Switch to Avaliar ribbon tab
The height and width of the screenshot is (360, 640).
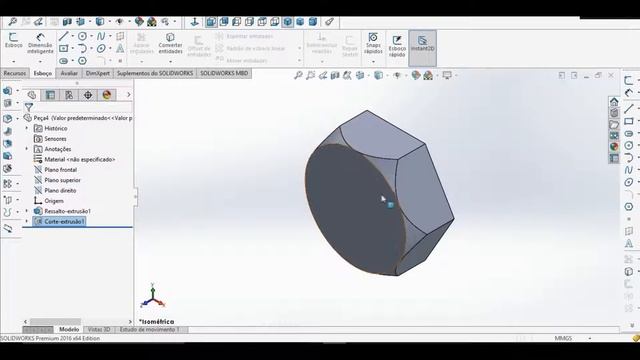tap(69, 73)
